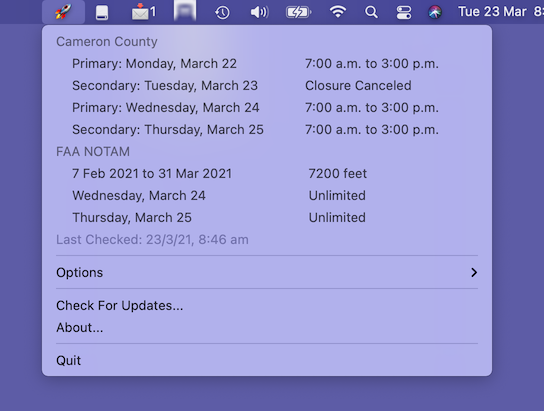Open the Wi-Fi menu
Image resolution: width=544 pixels, height=411 pixels.
pyautogui.click(x=338, y=12)
